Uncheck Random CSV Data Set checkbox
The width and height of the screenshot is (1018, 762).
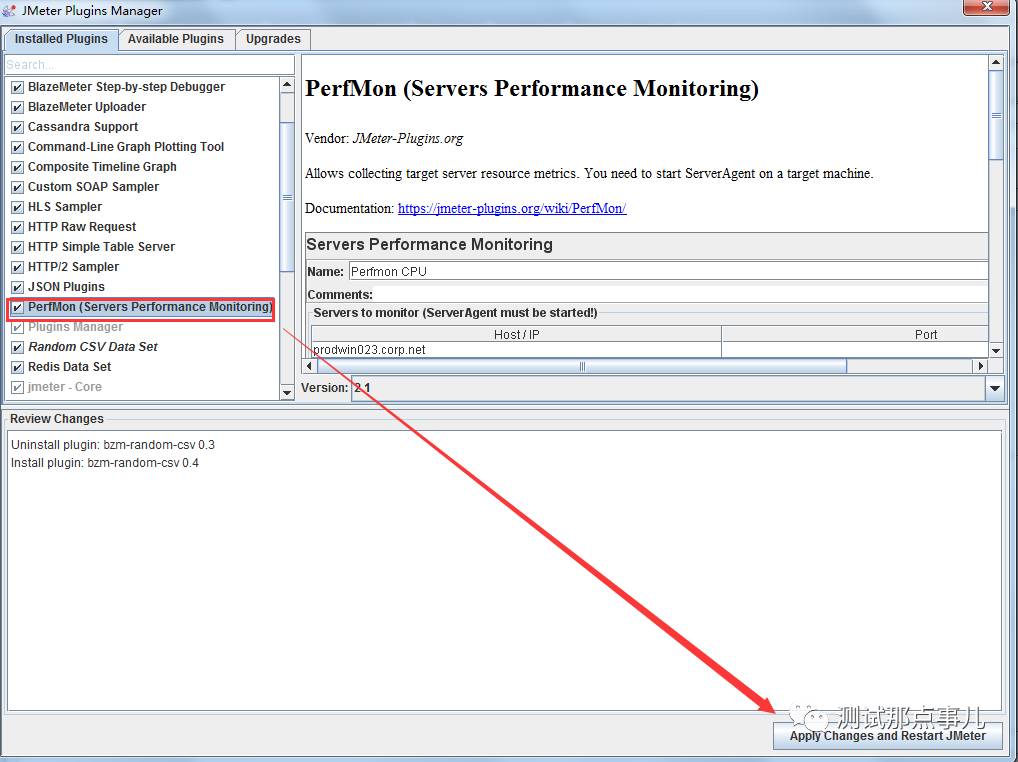(18, 348)
